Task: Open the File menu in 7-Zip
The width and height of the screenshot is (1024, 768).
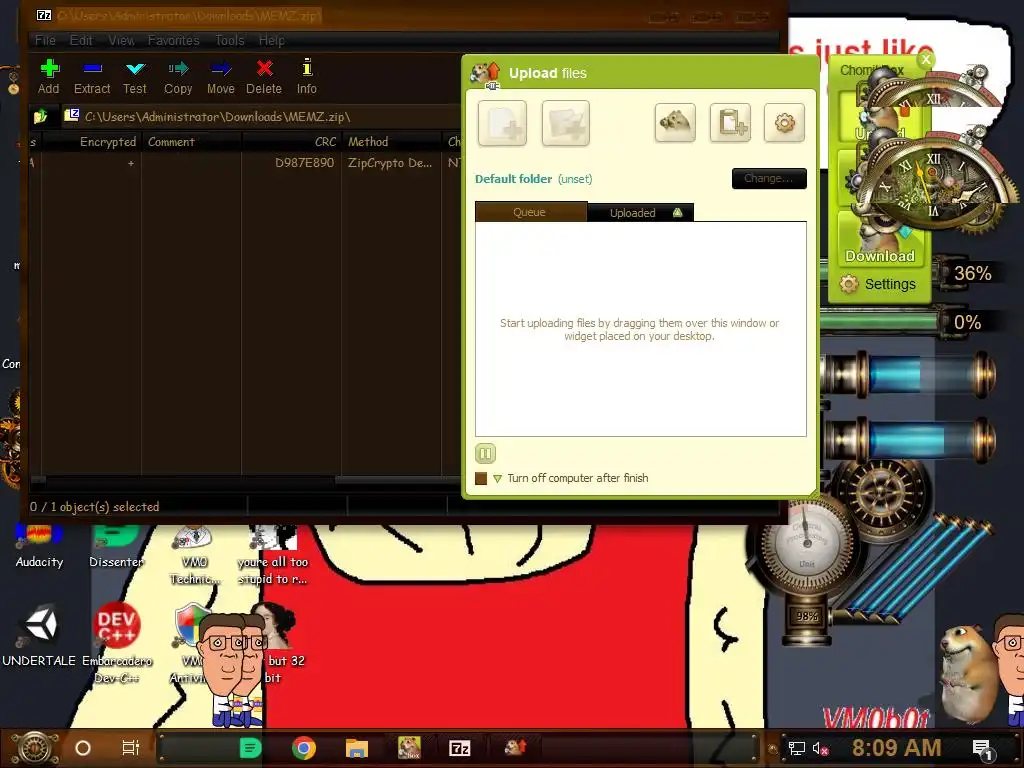Action: 45,40
